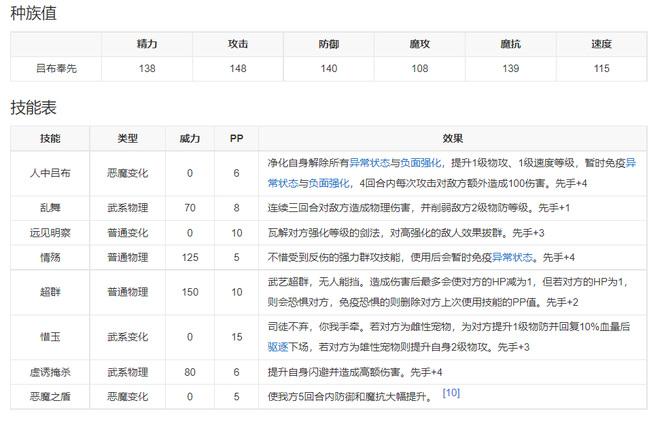Select 普通变化 type in 远见明察 row

click(127, 233)
